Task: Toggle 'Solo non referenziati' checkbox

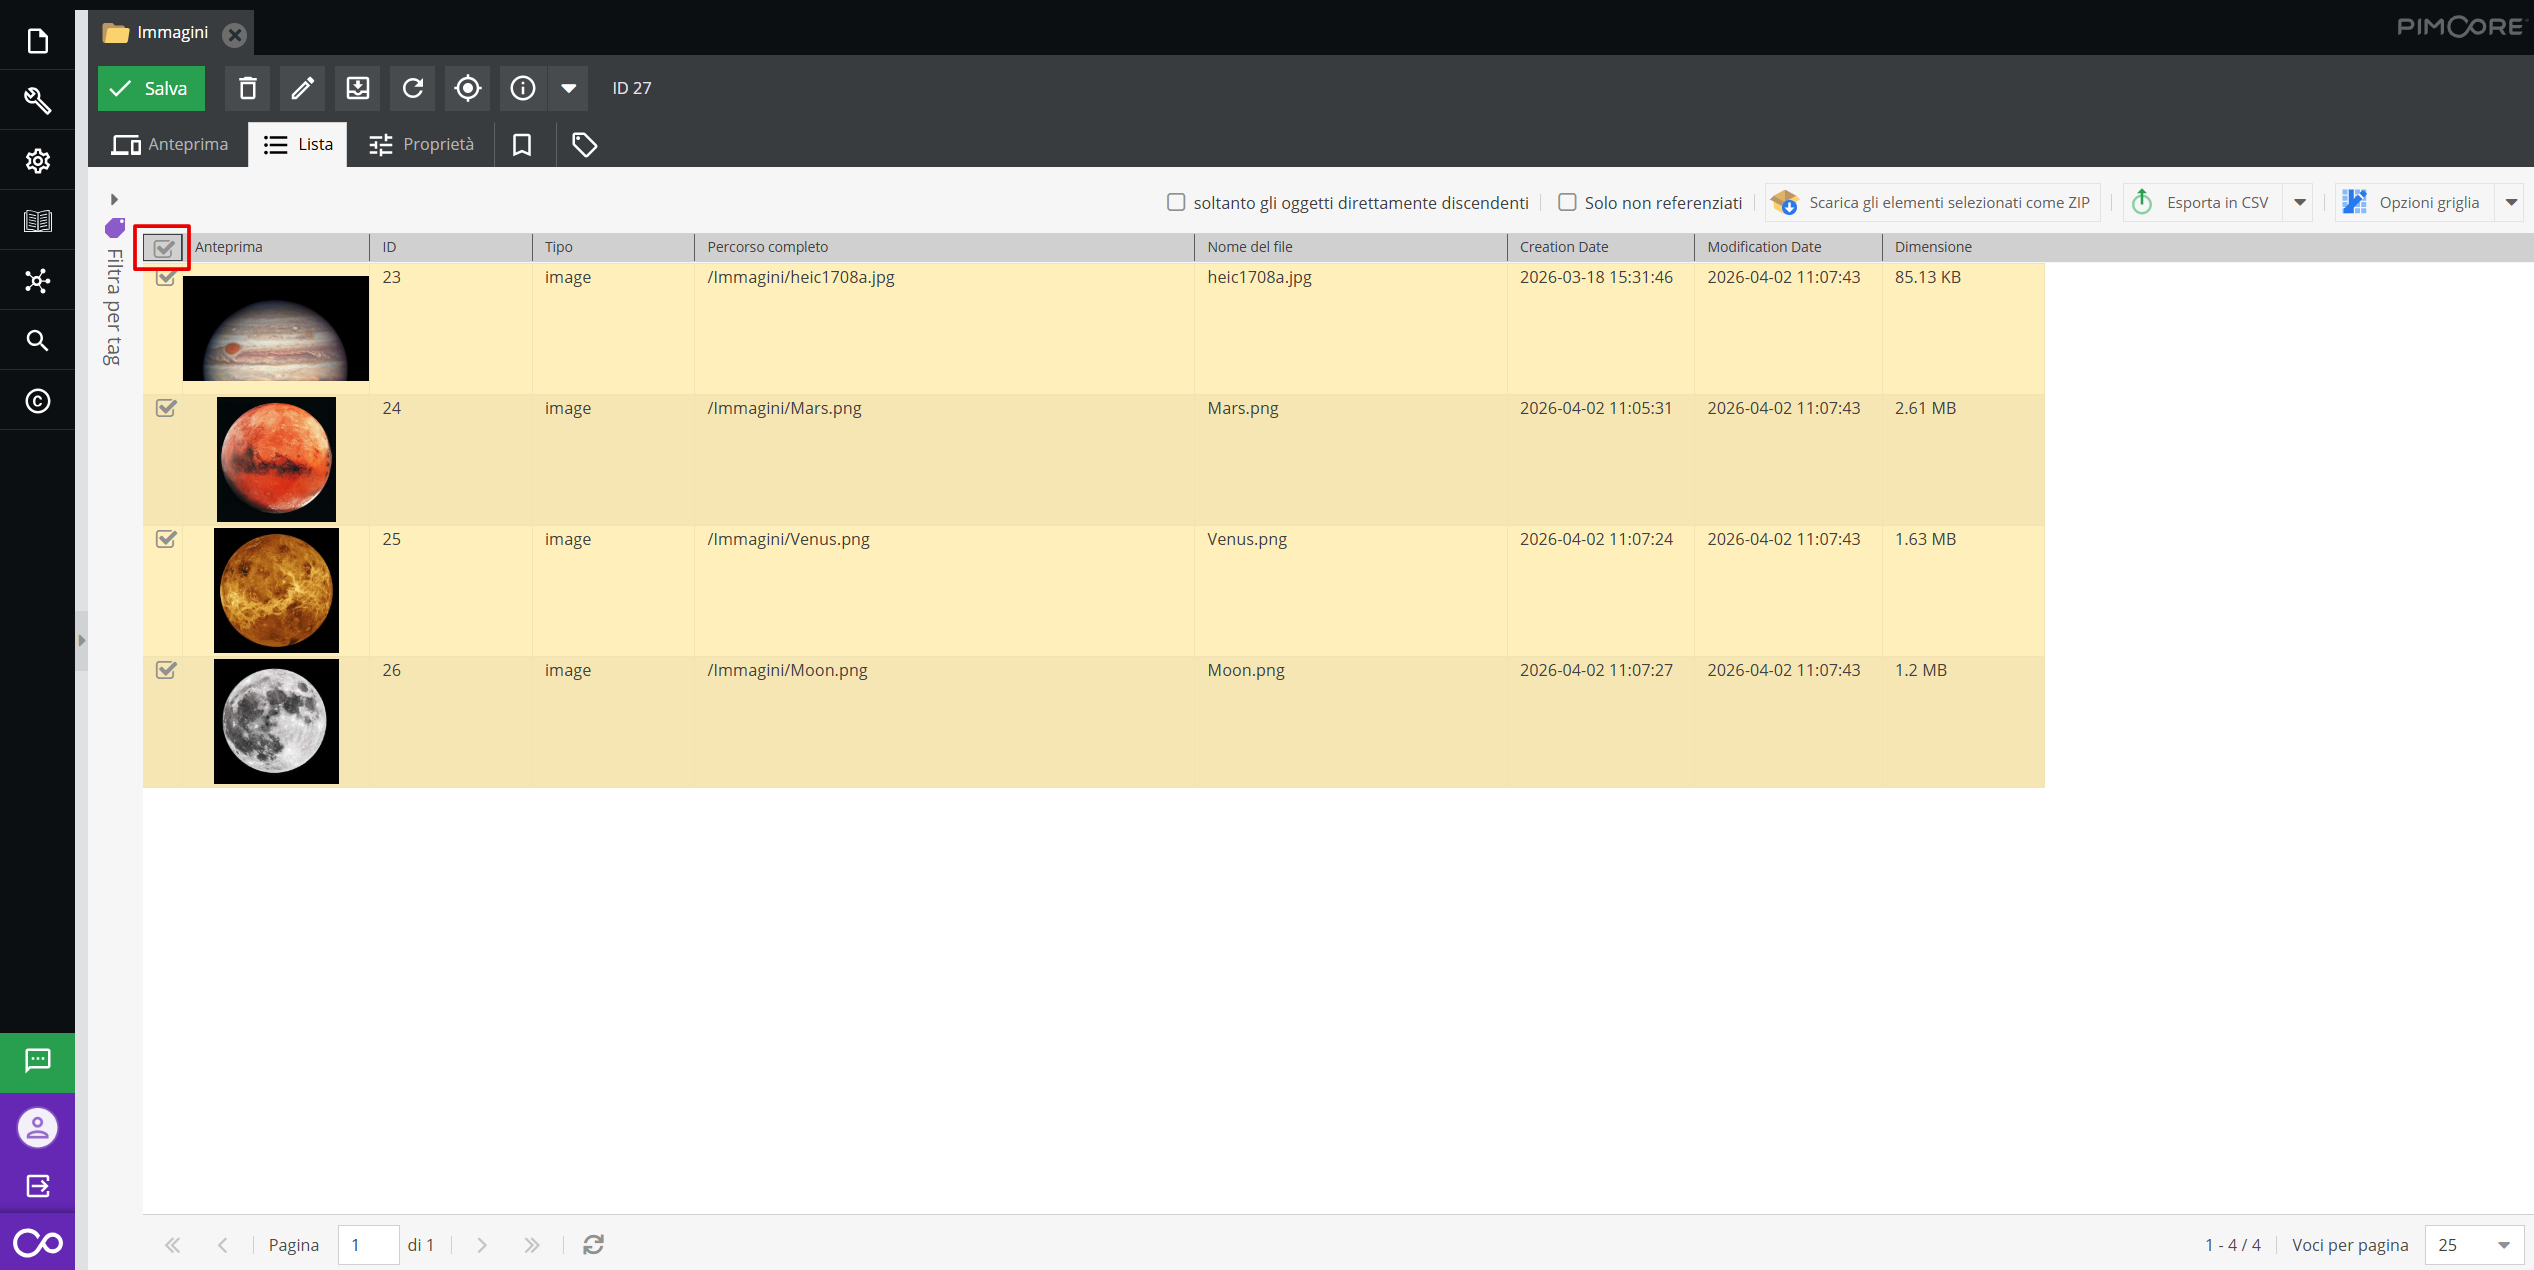Action: 1567,203
